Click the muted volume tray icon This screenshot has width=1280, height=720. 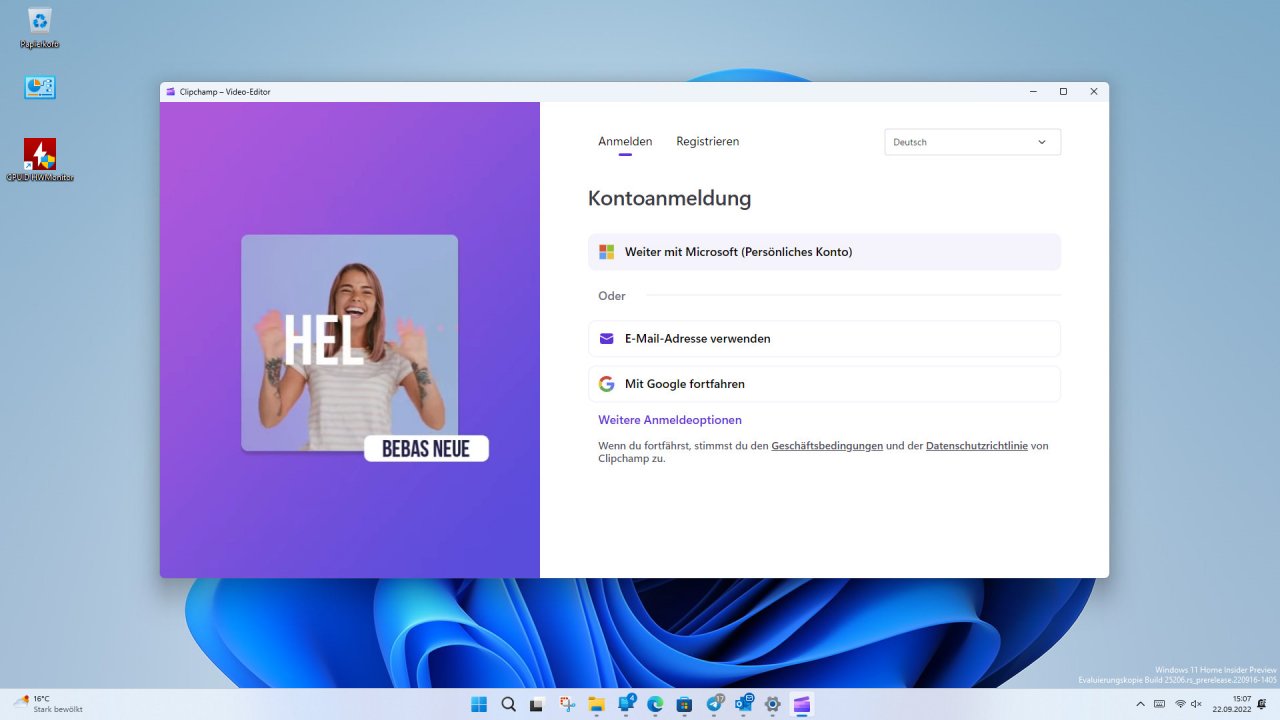1197,704
